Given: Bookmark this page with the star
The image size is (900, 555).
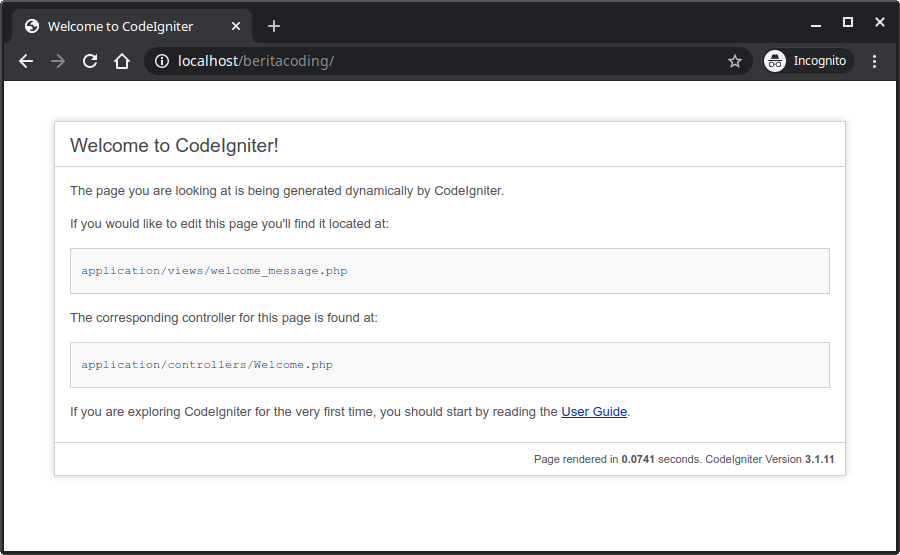Looking at the screenshot, I should pyautogui.click(x=735, y=61).
